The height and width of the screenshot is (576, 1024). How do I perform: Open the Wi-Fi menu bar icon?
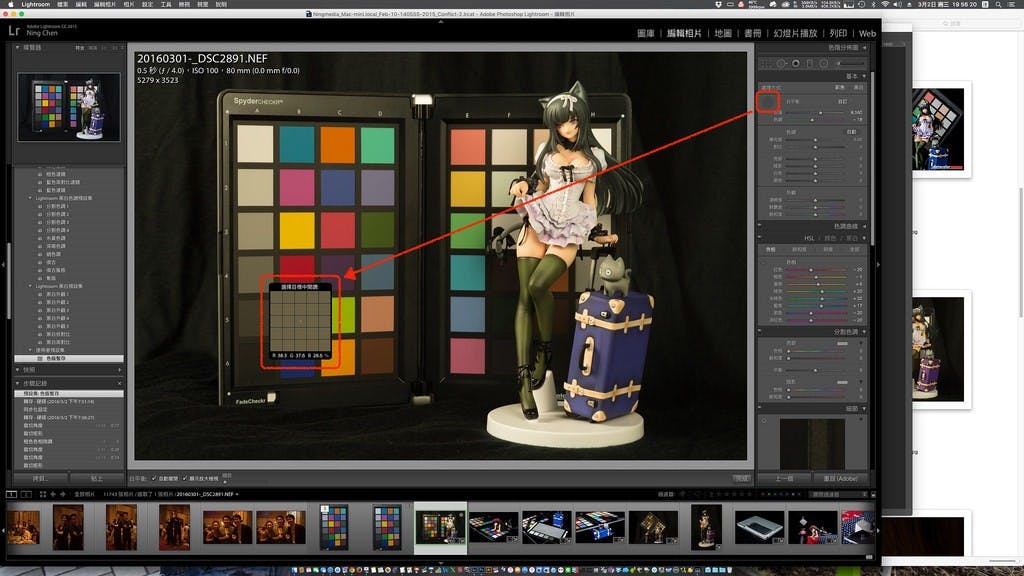click(x=884, y=5)
